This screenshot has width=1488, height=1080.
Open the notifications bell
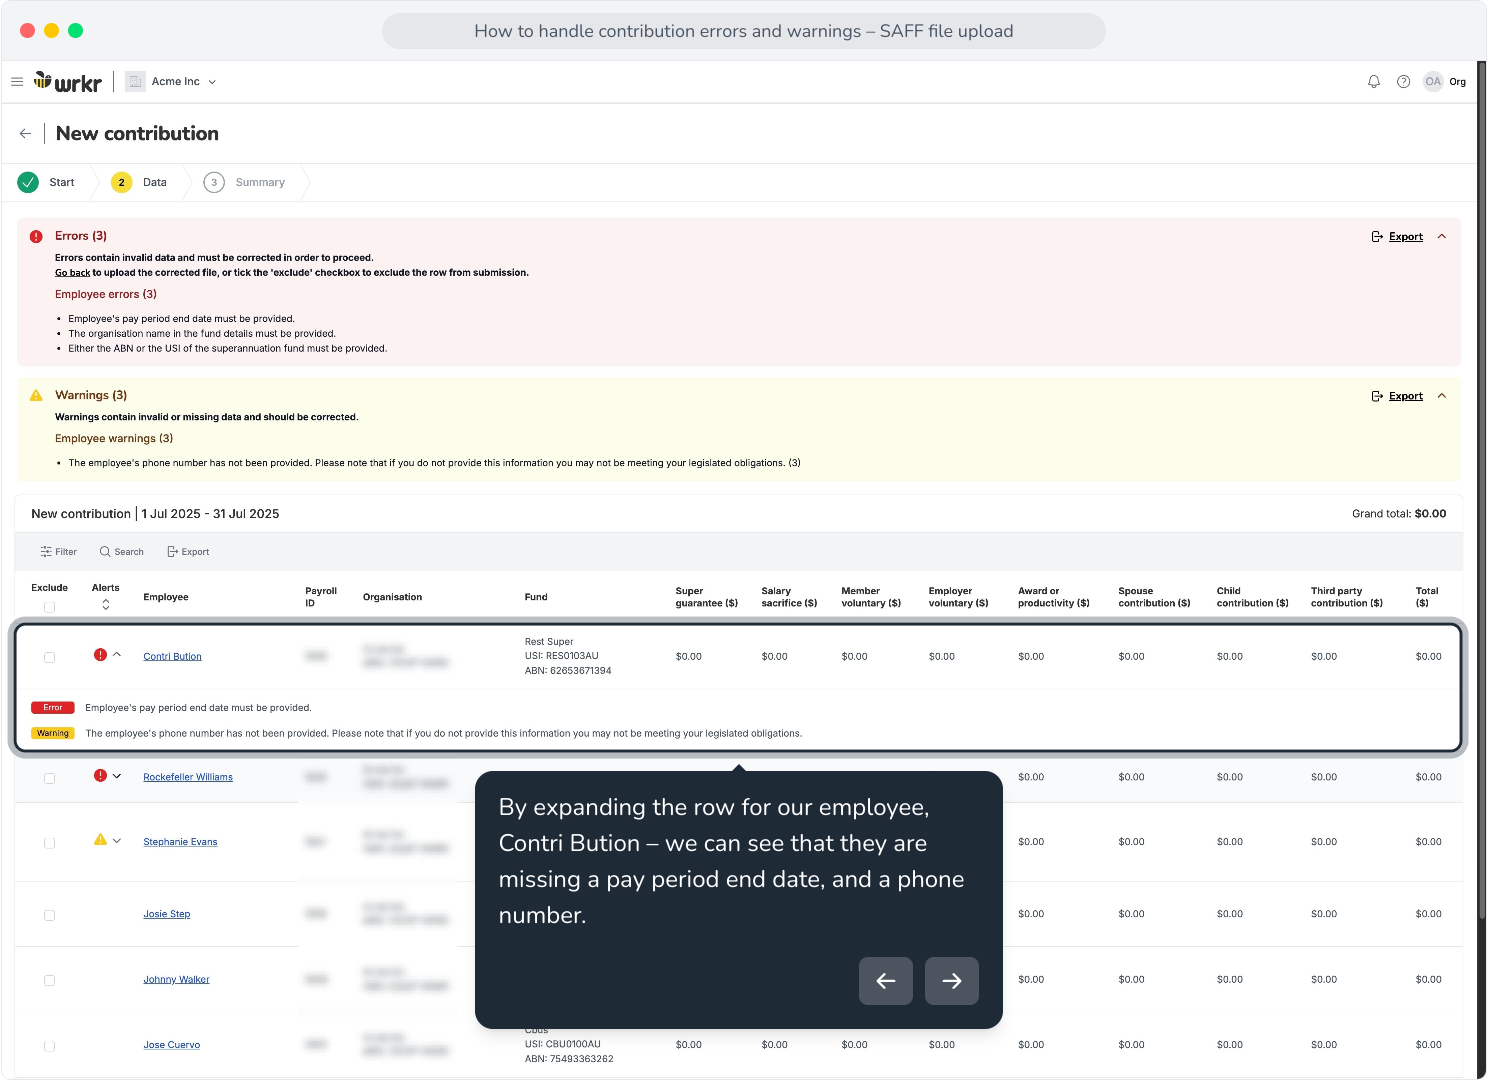(x=1374, y=82)
